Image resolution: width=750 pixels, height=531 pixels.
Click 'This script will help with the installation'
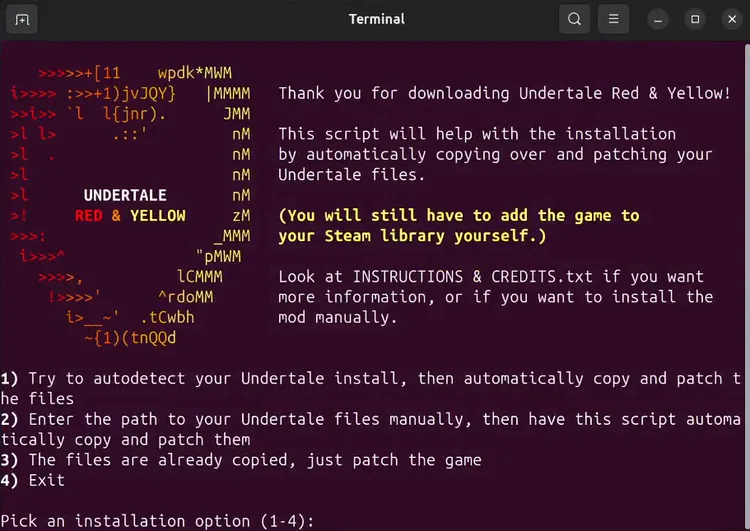pyautogui.click(x=477, y=134)
